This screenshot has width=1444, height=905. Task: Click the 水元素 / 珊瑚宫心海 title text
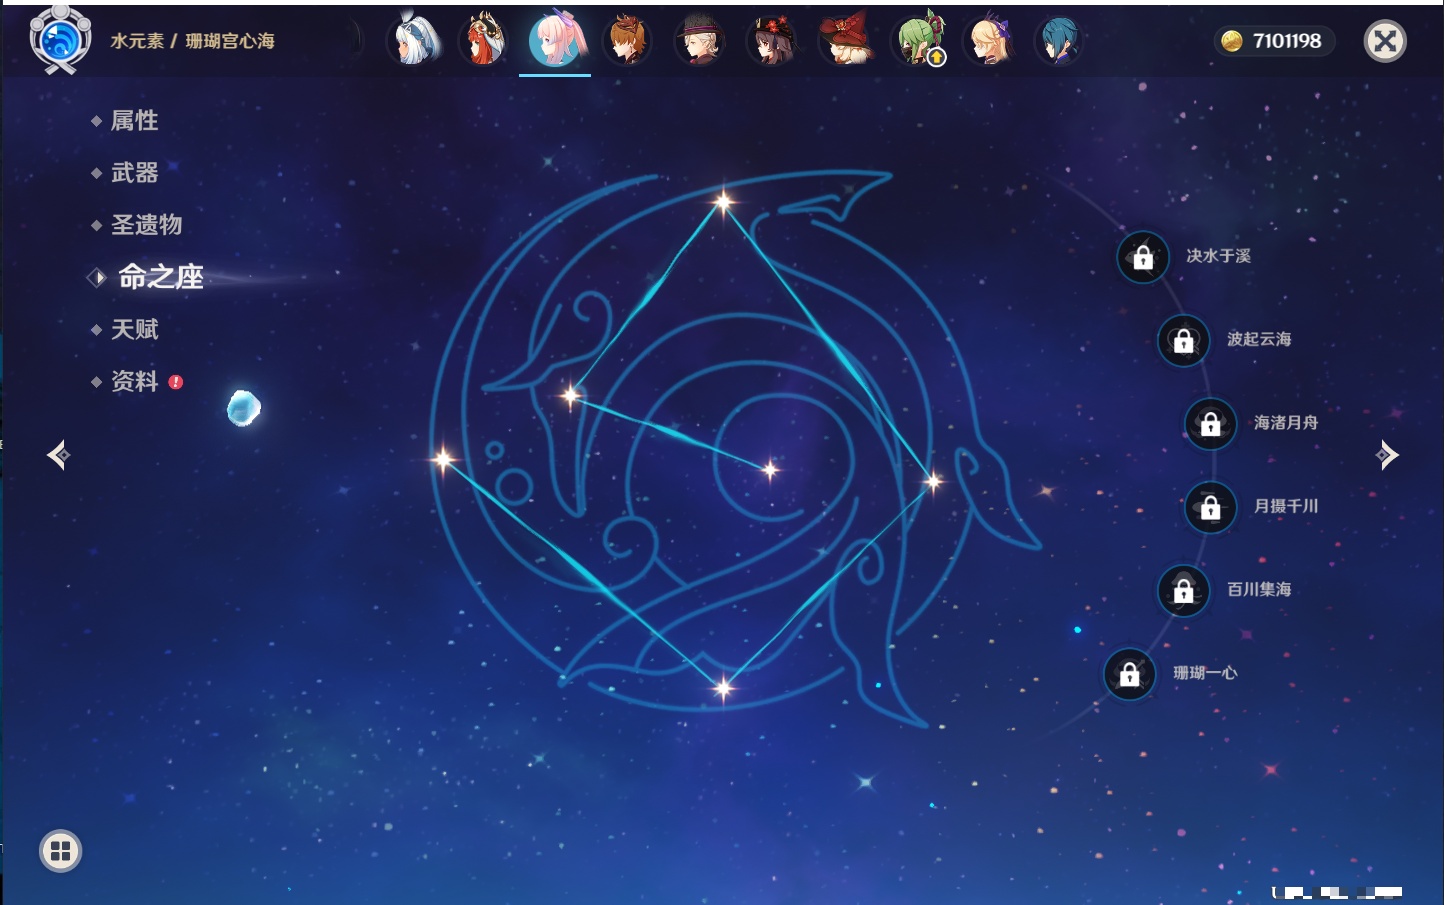(x=192, y=41)
